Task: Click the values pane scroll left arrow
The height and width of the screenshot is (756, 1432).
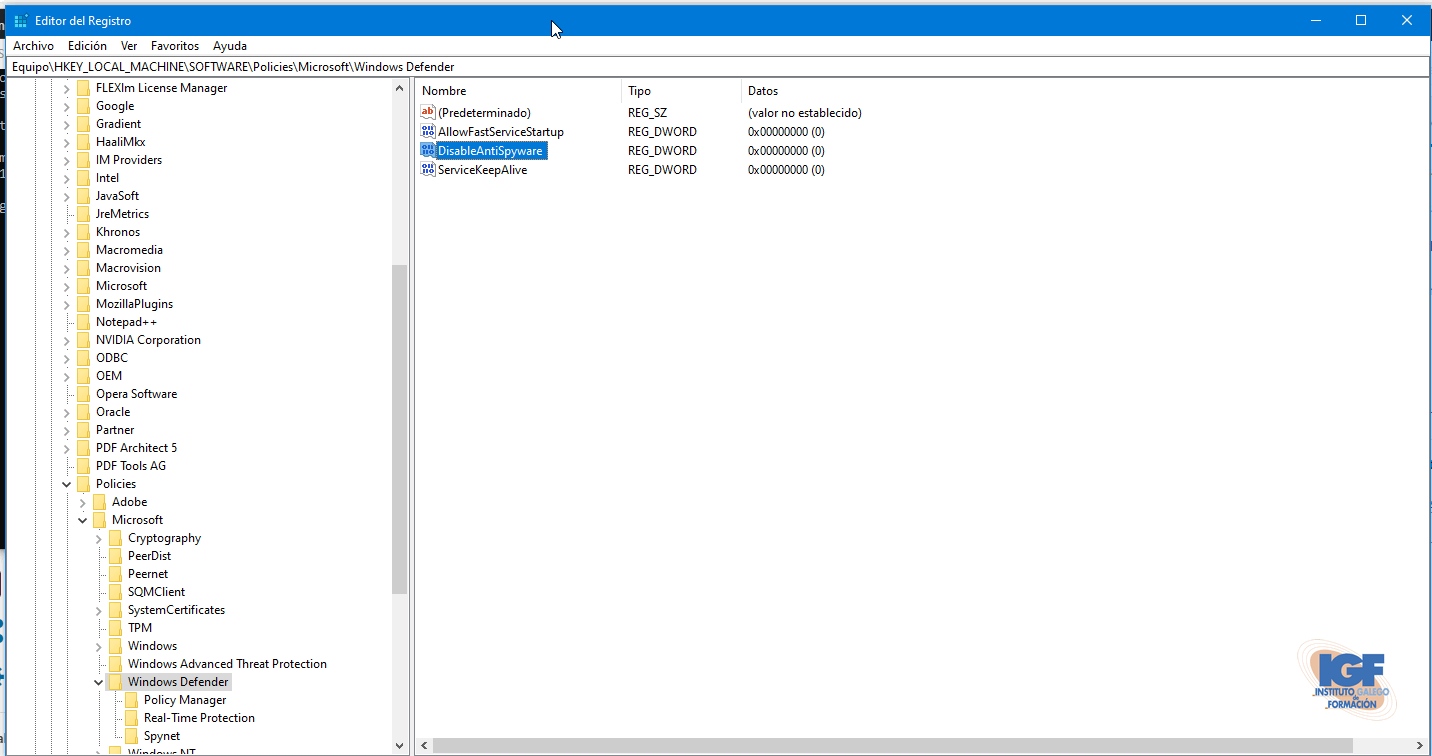Action: click(x=424, y=746)
